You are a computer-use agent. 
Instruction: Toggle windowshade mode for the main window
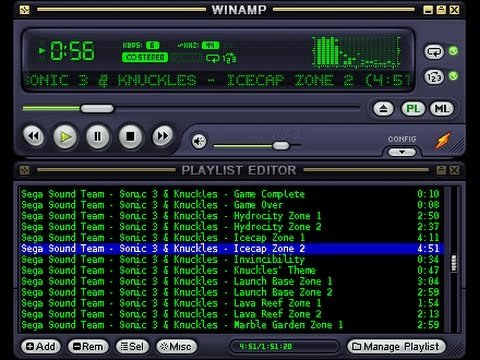(441, 10)
